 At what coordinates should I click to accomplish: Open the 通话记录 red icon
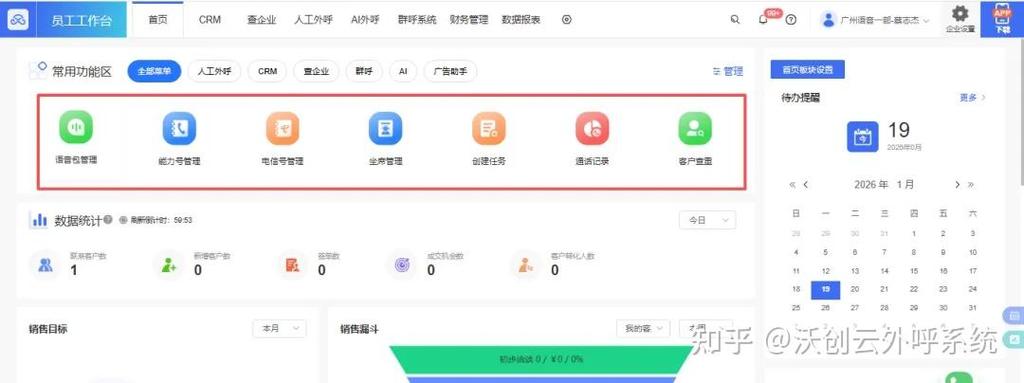(592, 128)
